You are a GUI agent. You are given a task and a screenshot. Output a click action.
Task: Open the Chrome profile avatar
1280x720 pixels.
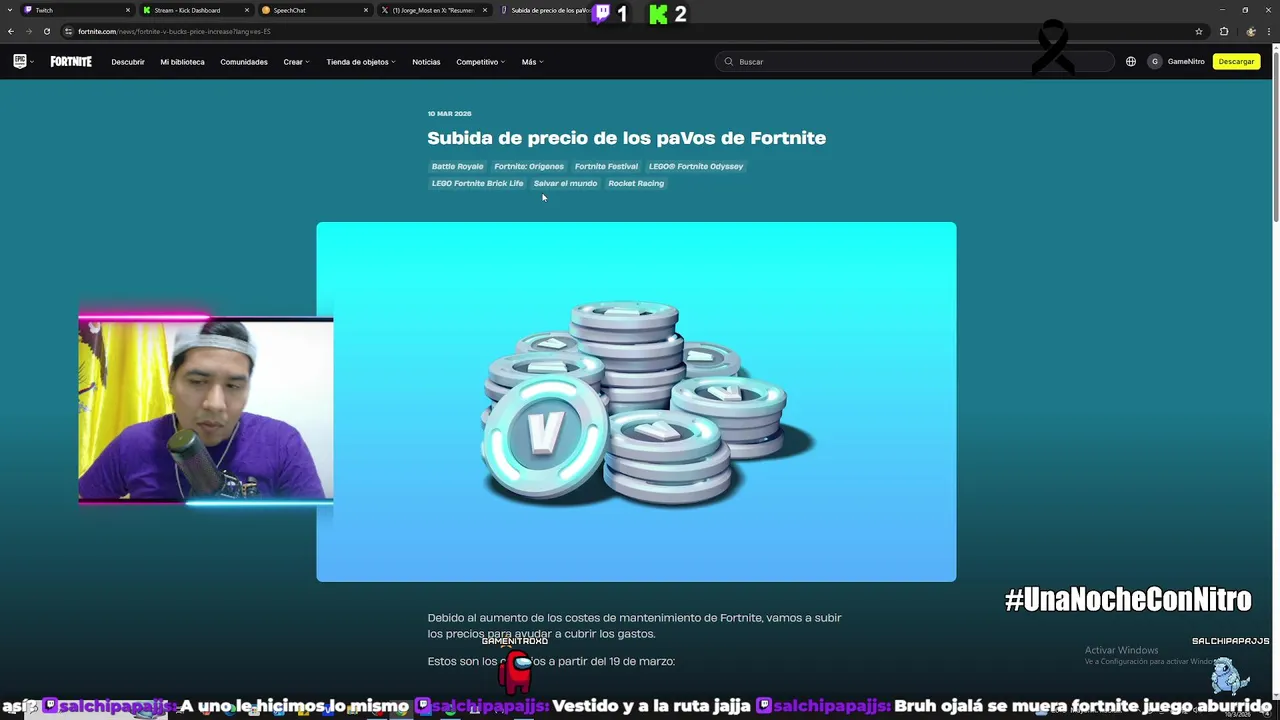coord(1251,31)
